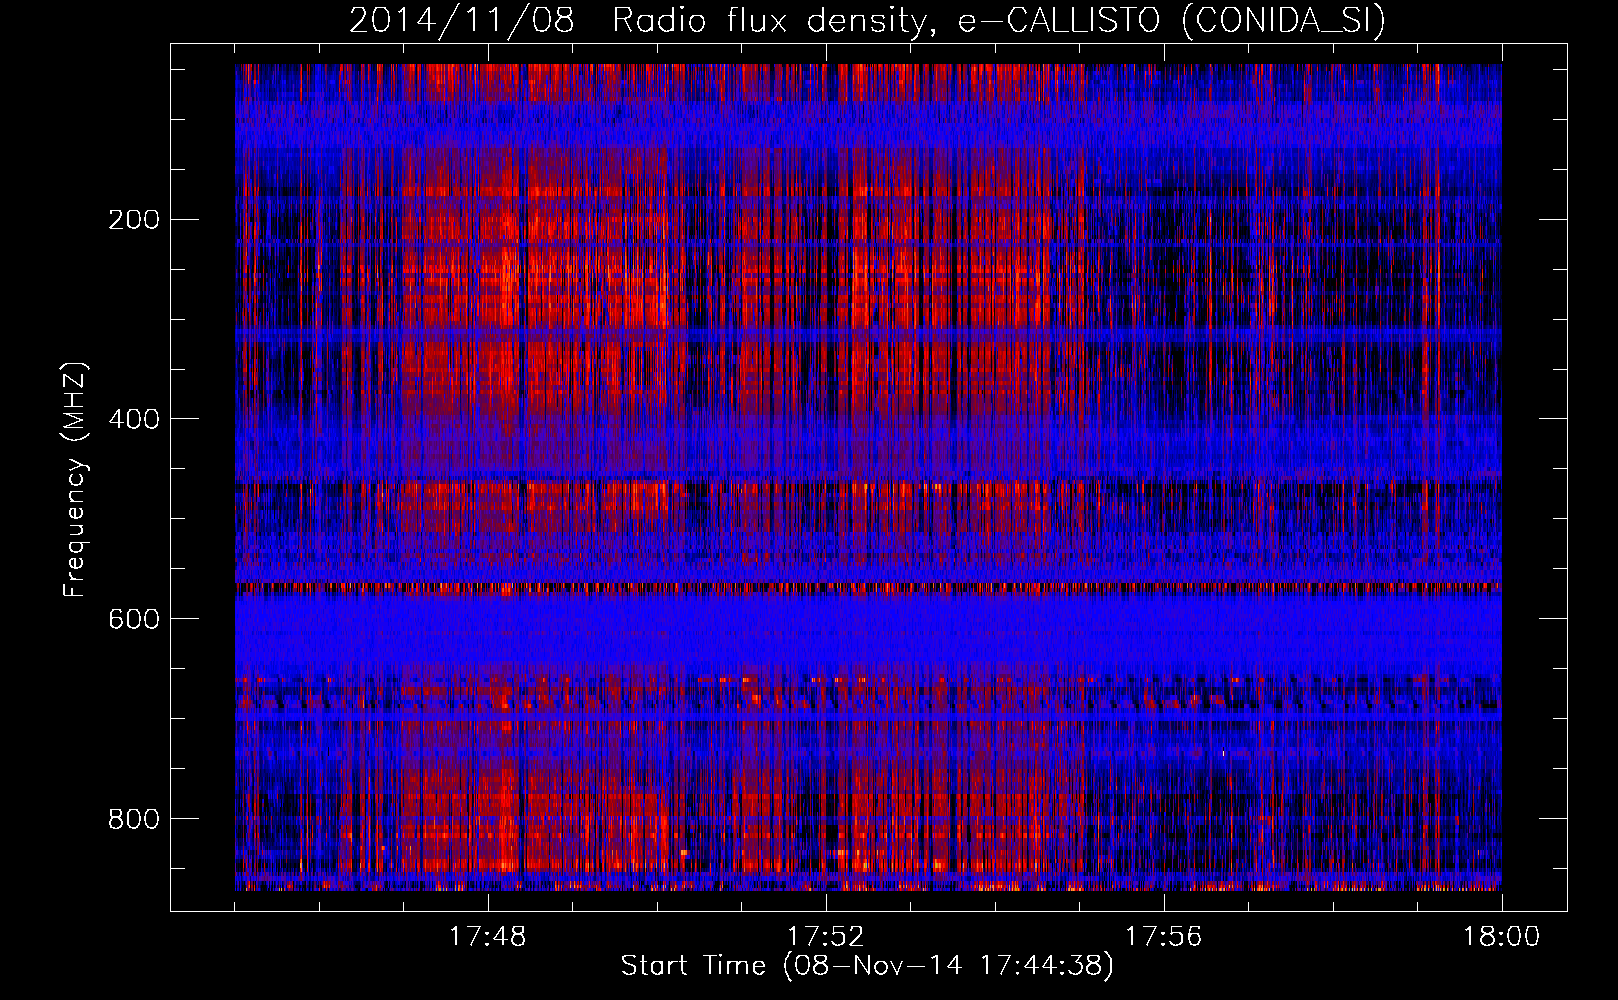Click the 17:48 time tick label
This screenshot has width=1618, height=1000.
(488, 937)
